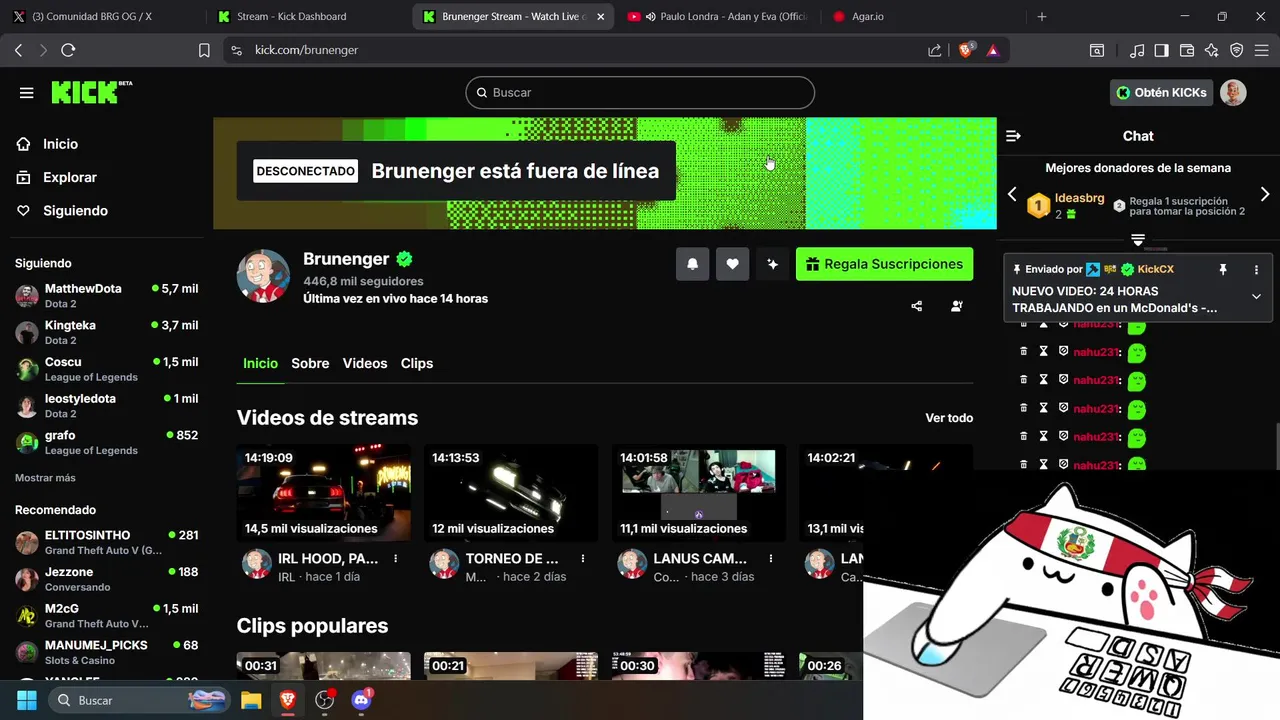Expand the pinned KickCX message
1280x720 pixels.
pyautogui.click(x=1256, y=297)
